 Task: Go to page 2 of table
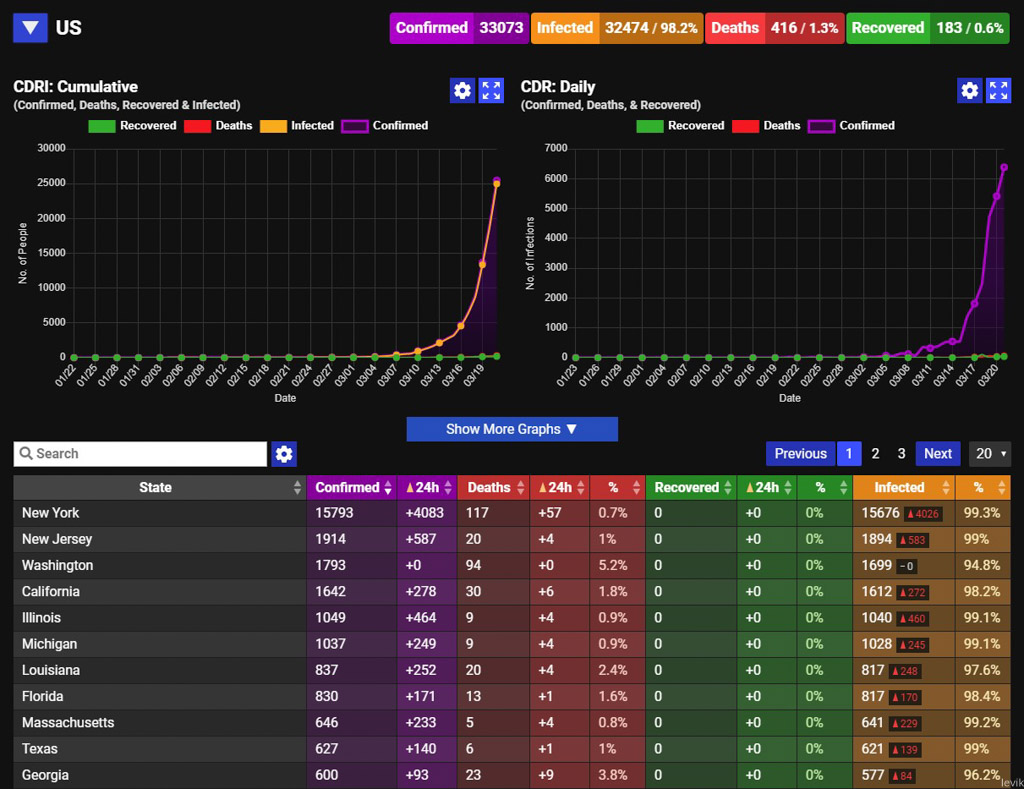click(x=875, y=454)
